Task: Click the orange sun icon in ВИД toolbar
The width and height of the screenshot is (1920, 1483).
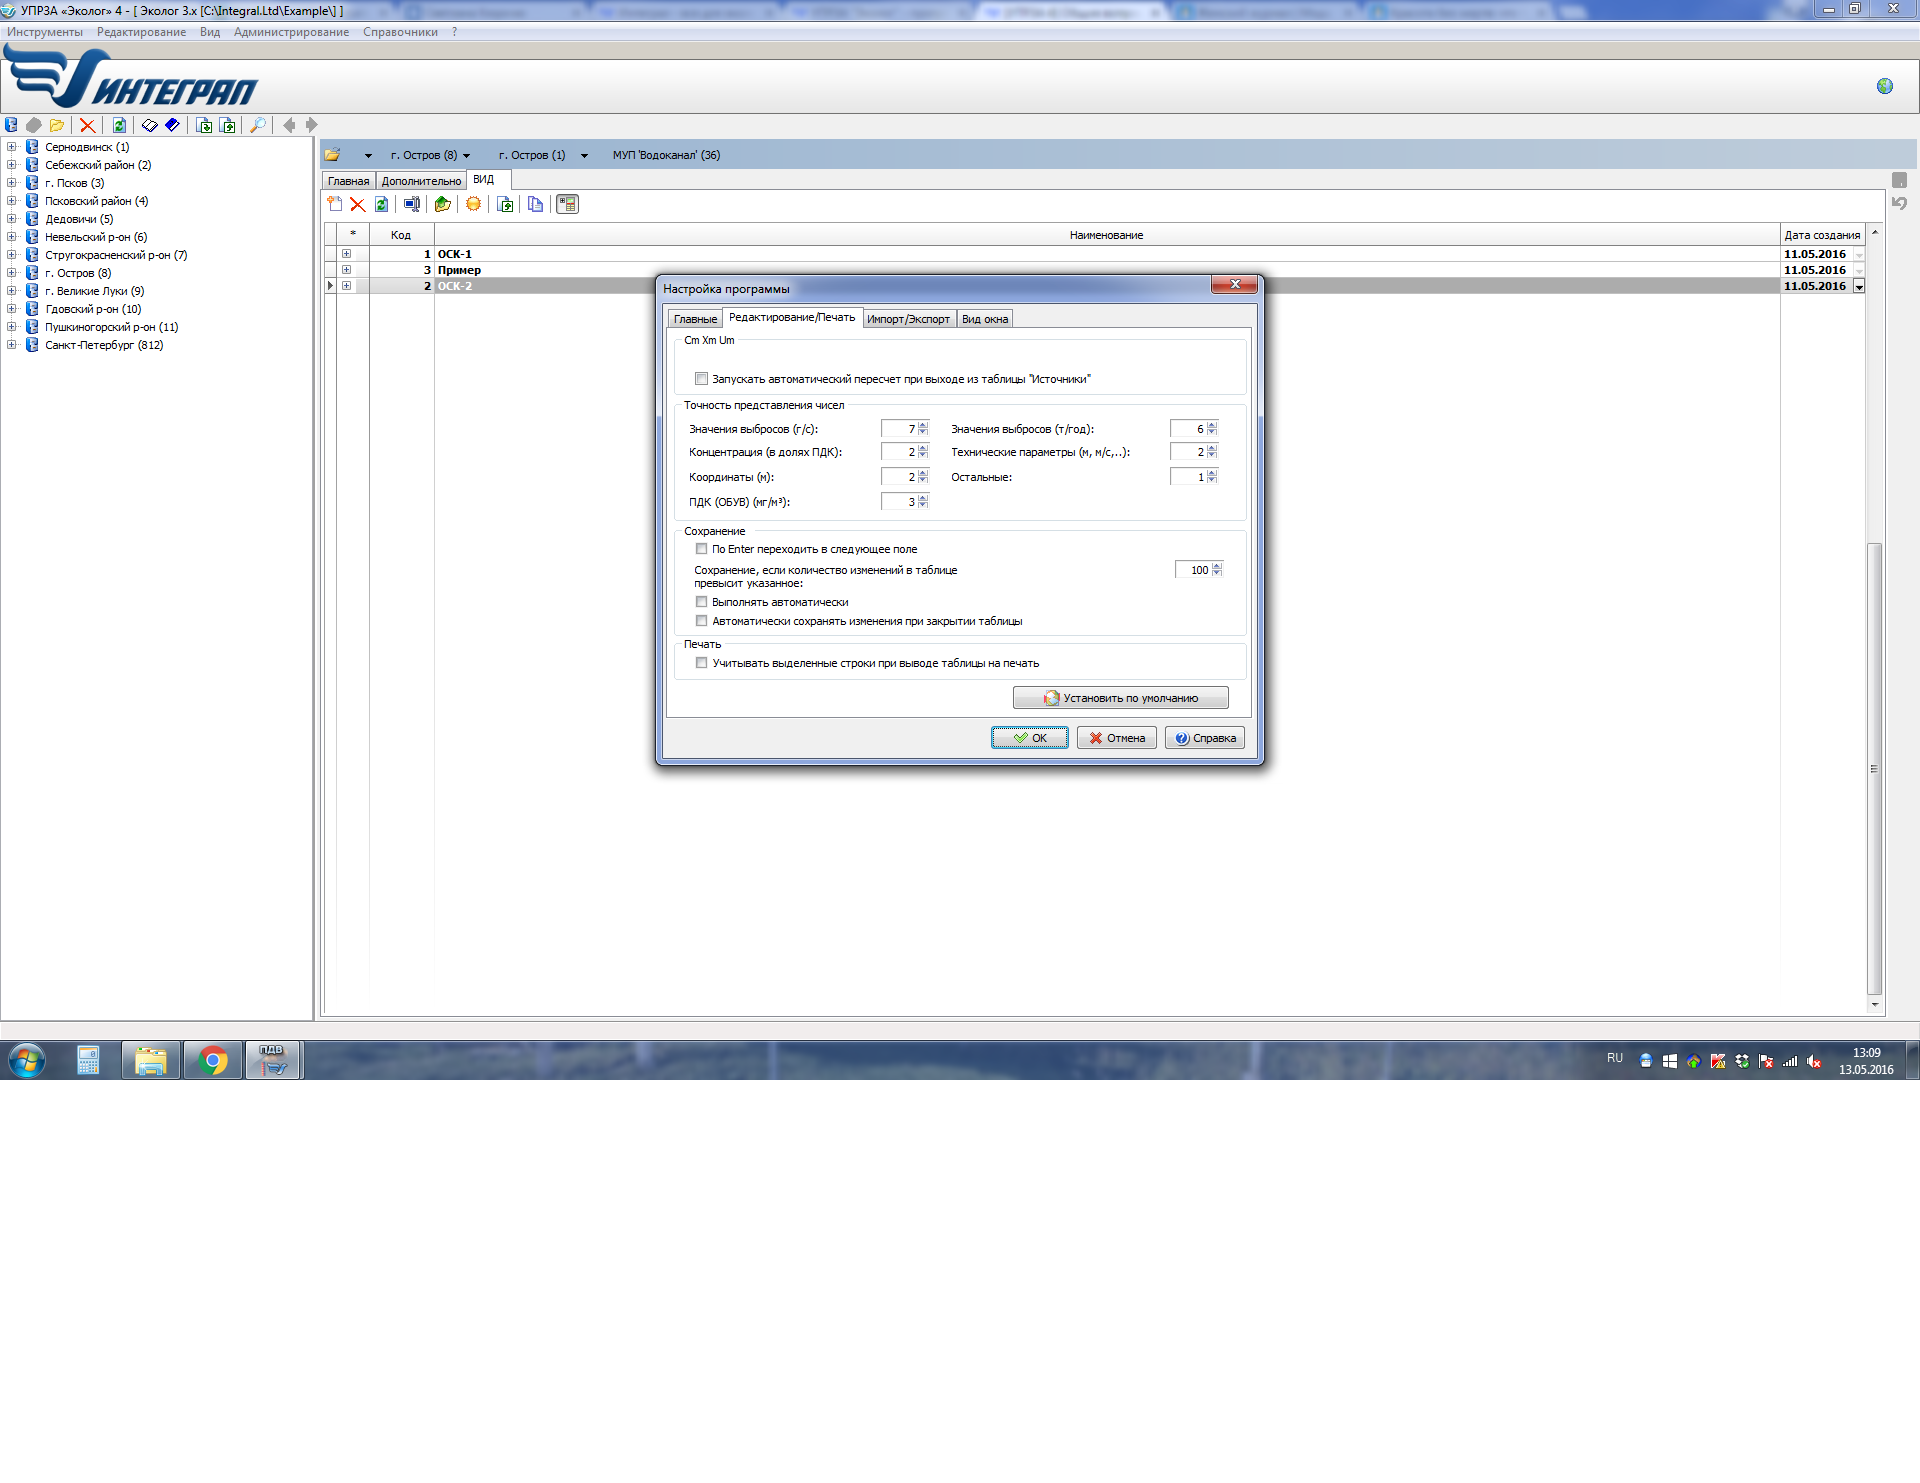Action: (473, 204)
